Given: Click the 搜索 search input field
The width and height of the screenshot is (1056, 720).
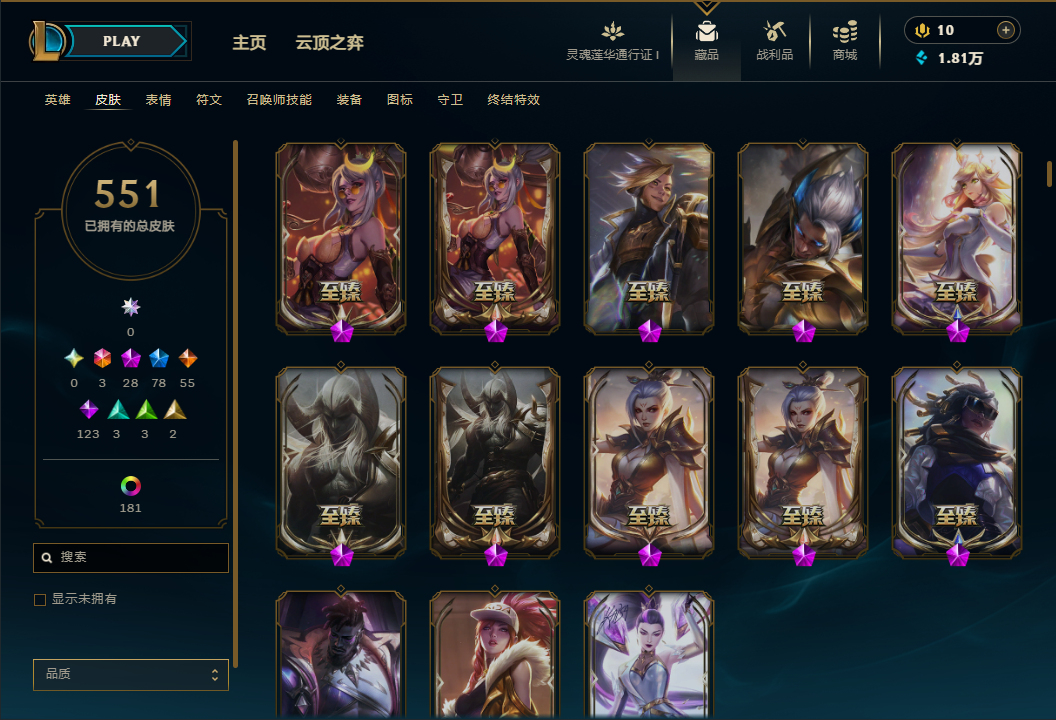Looking at the screenshot, I should [x=131, y=558].
